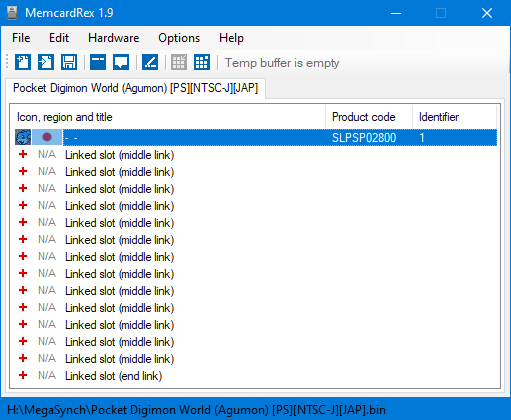Save the memory card using floppy disk icon
The image size is (511, 420).
[69, 62]
